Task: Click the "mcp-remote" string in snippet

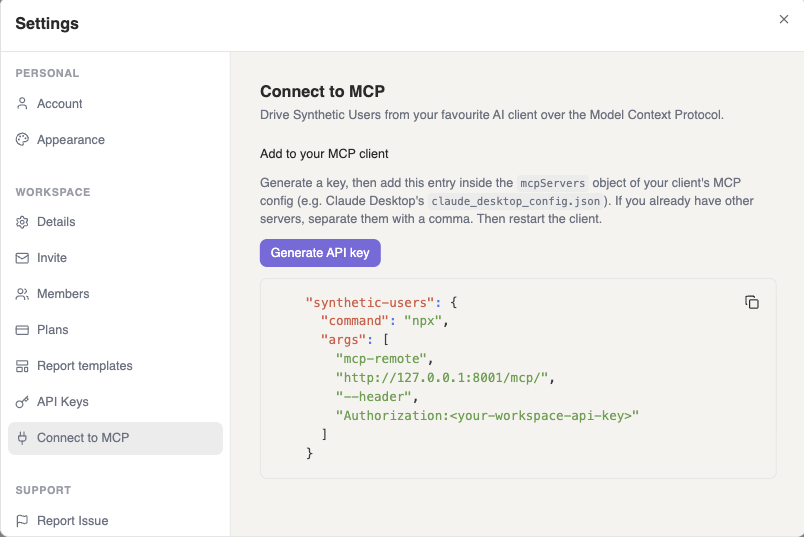Action: click(381, 359)
